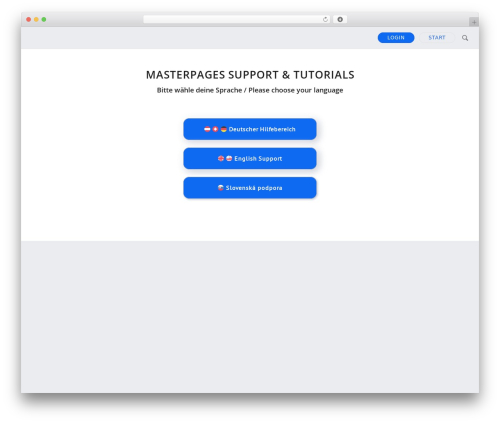
Task: Minimize window with yellow button
Action: coord(36,20)
